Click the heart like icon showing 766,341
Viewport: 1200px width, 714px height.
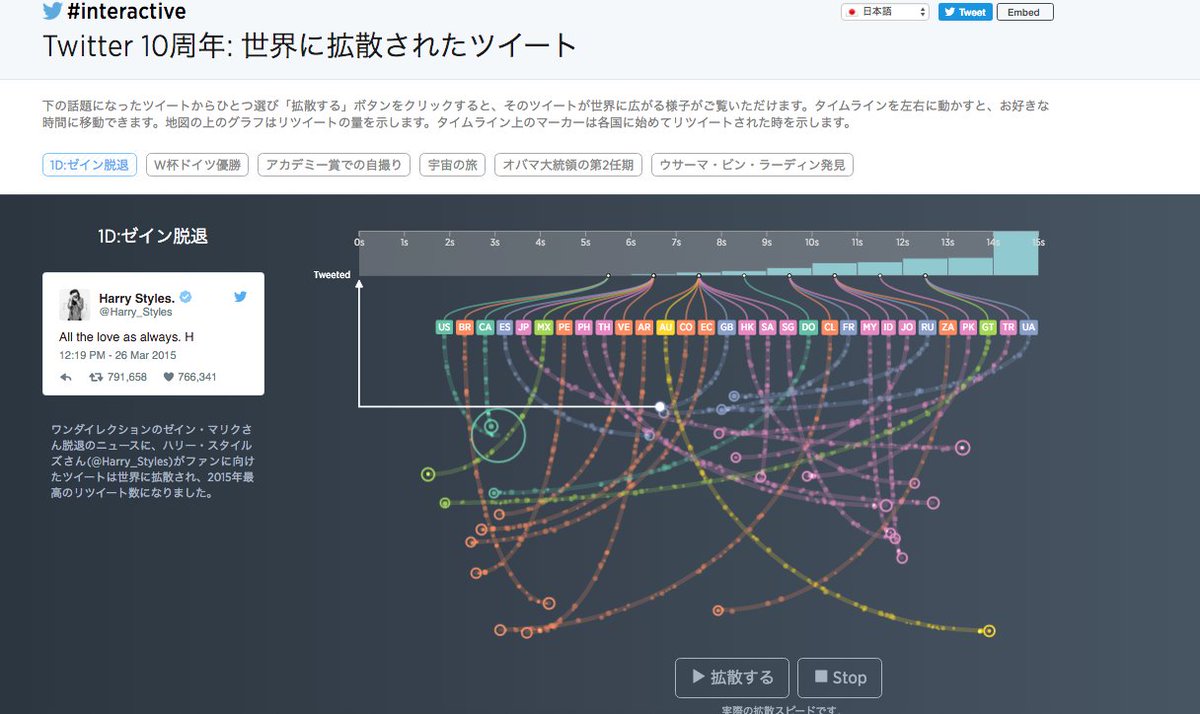(x=168, y=377)
